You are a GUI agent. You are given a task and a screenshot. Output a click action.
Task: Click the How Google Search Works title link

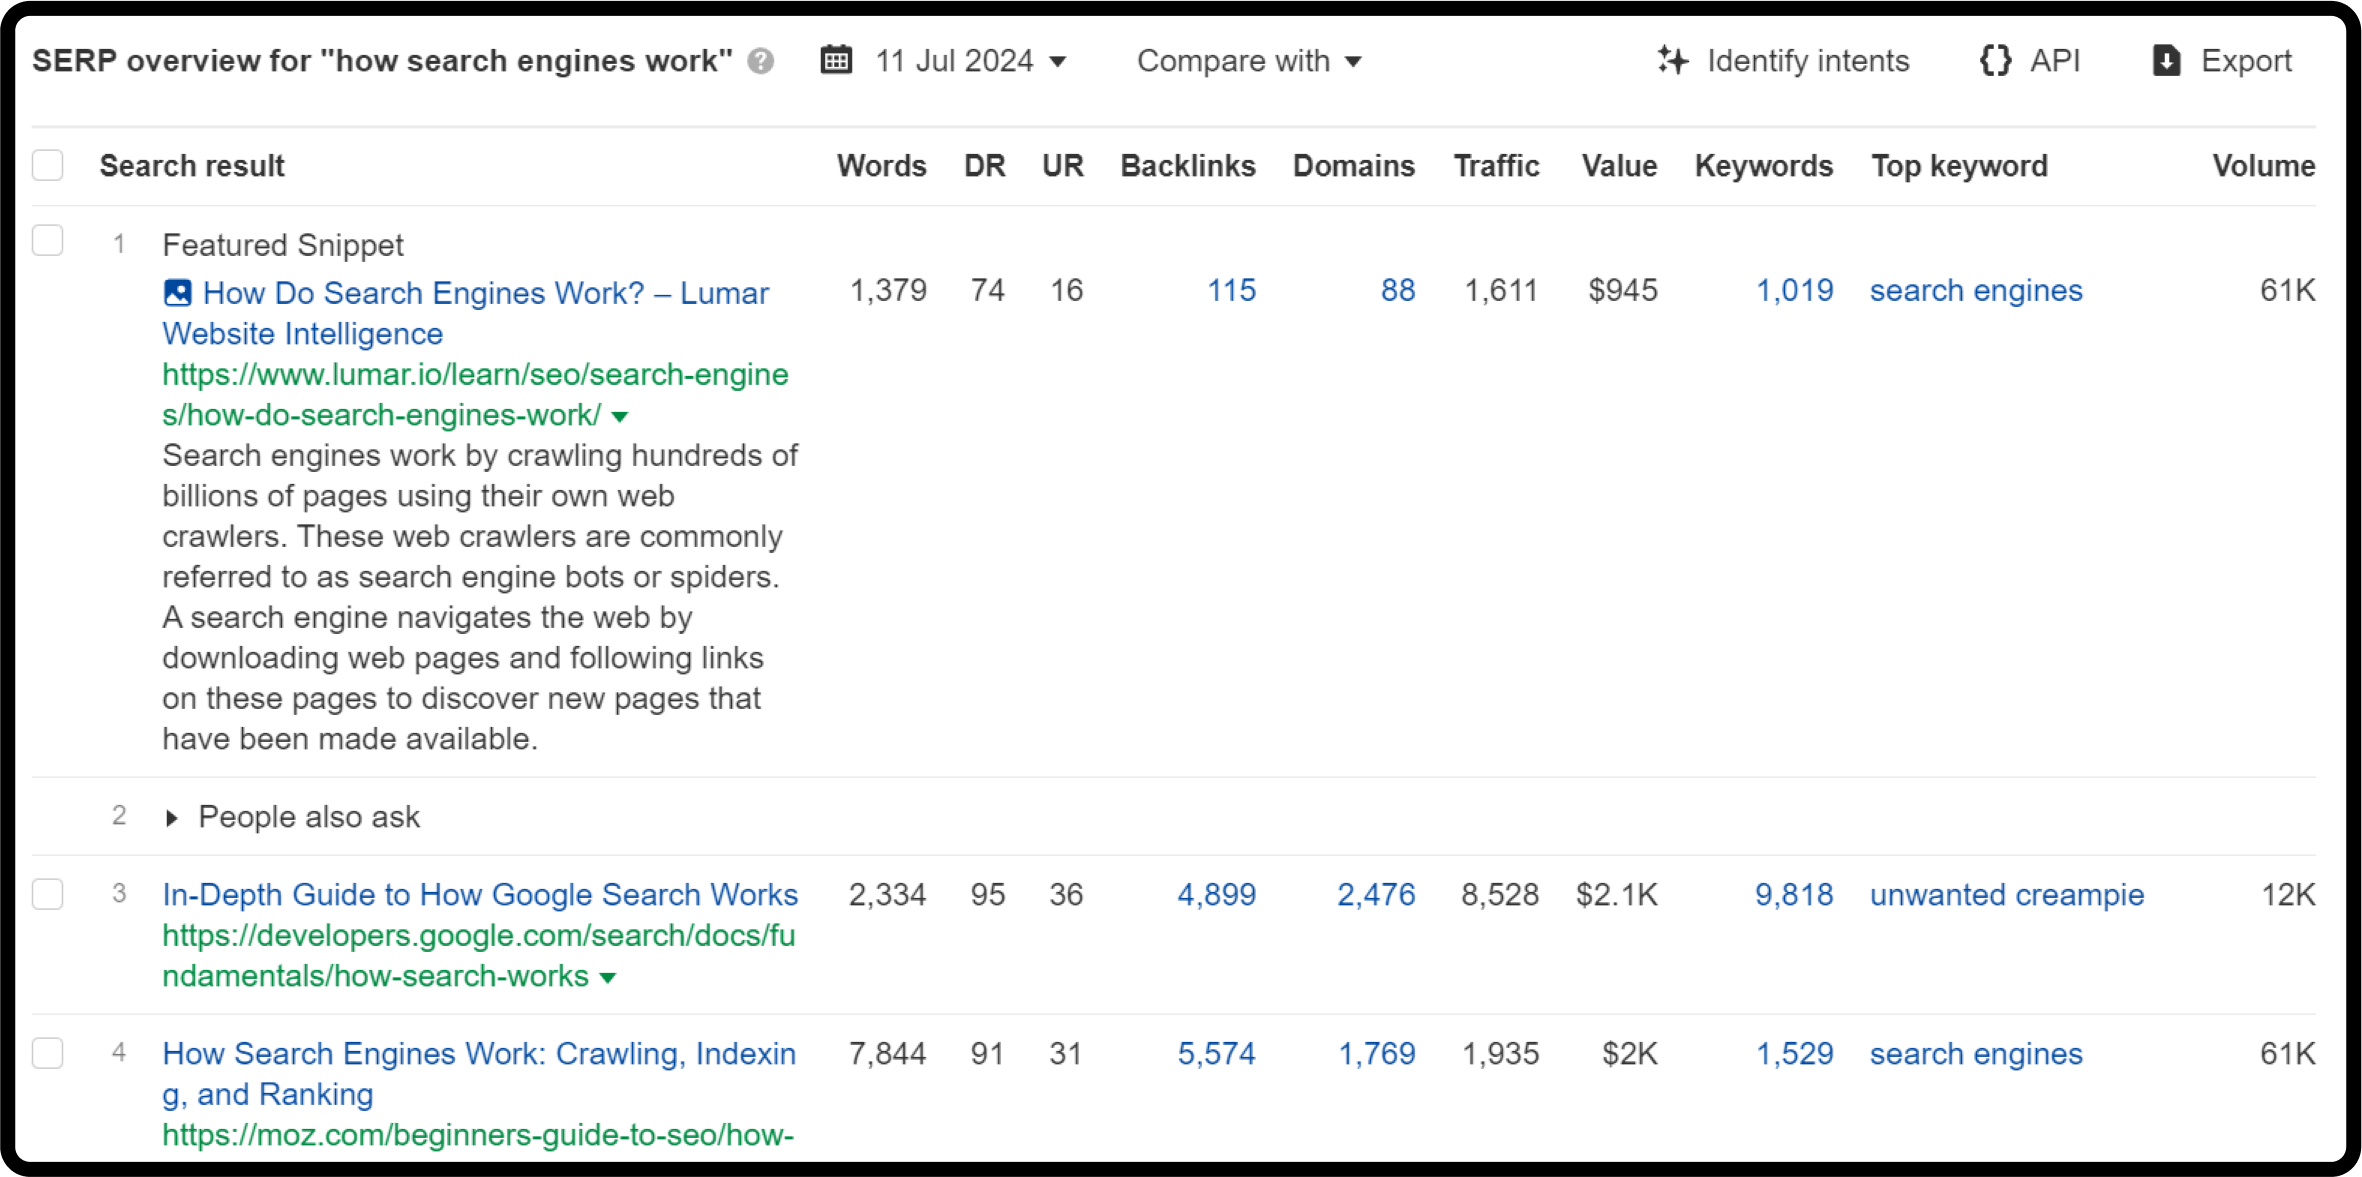(481, 895)
